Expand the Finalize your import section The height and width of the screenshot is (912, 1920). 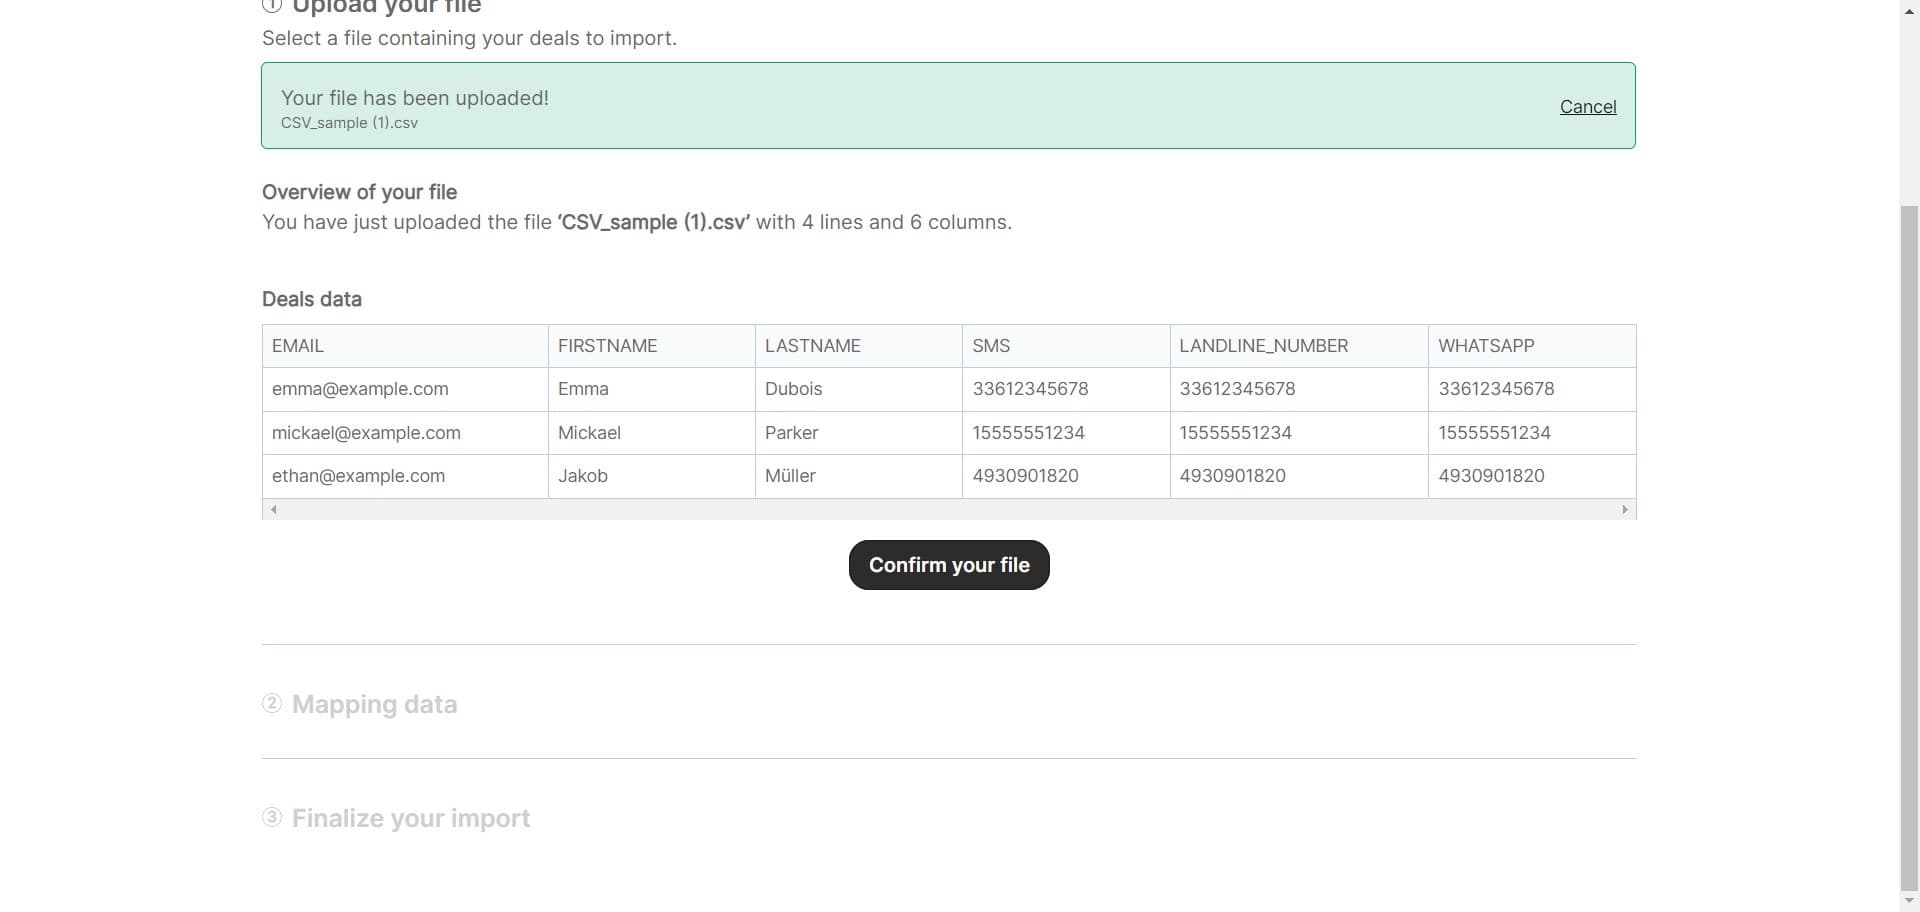410,817
